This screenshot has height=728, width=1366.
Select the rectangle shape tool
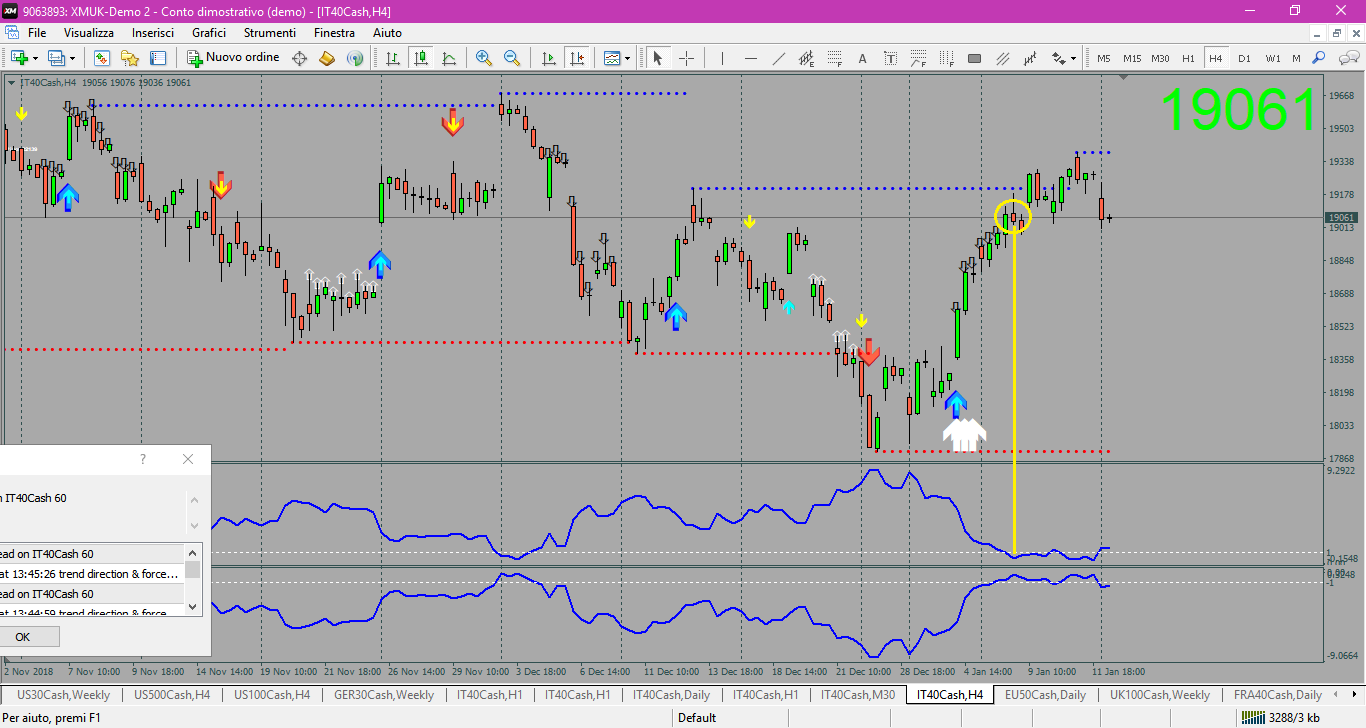point(974,58)
